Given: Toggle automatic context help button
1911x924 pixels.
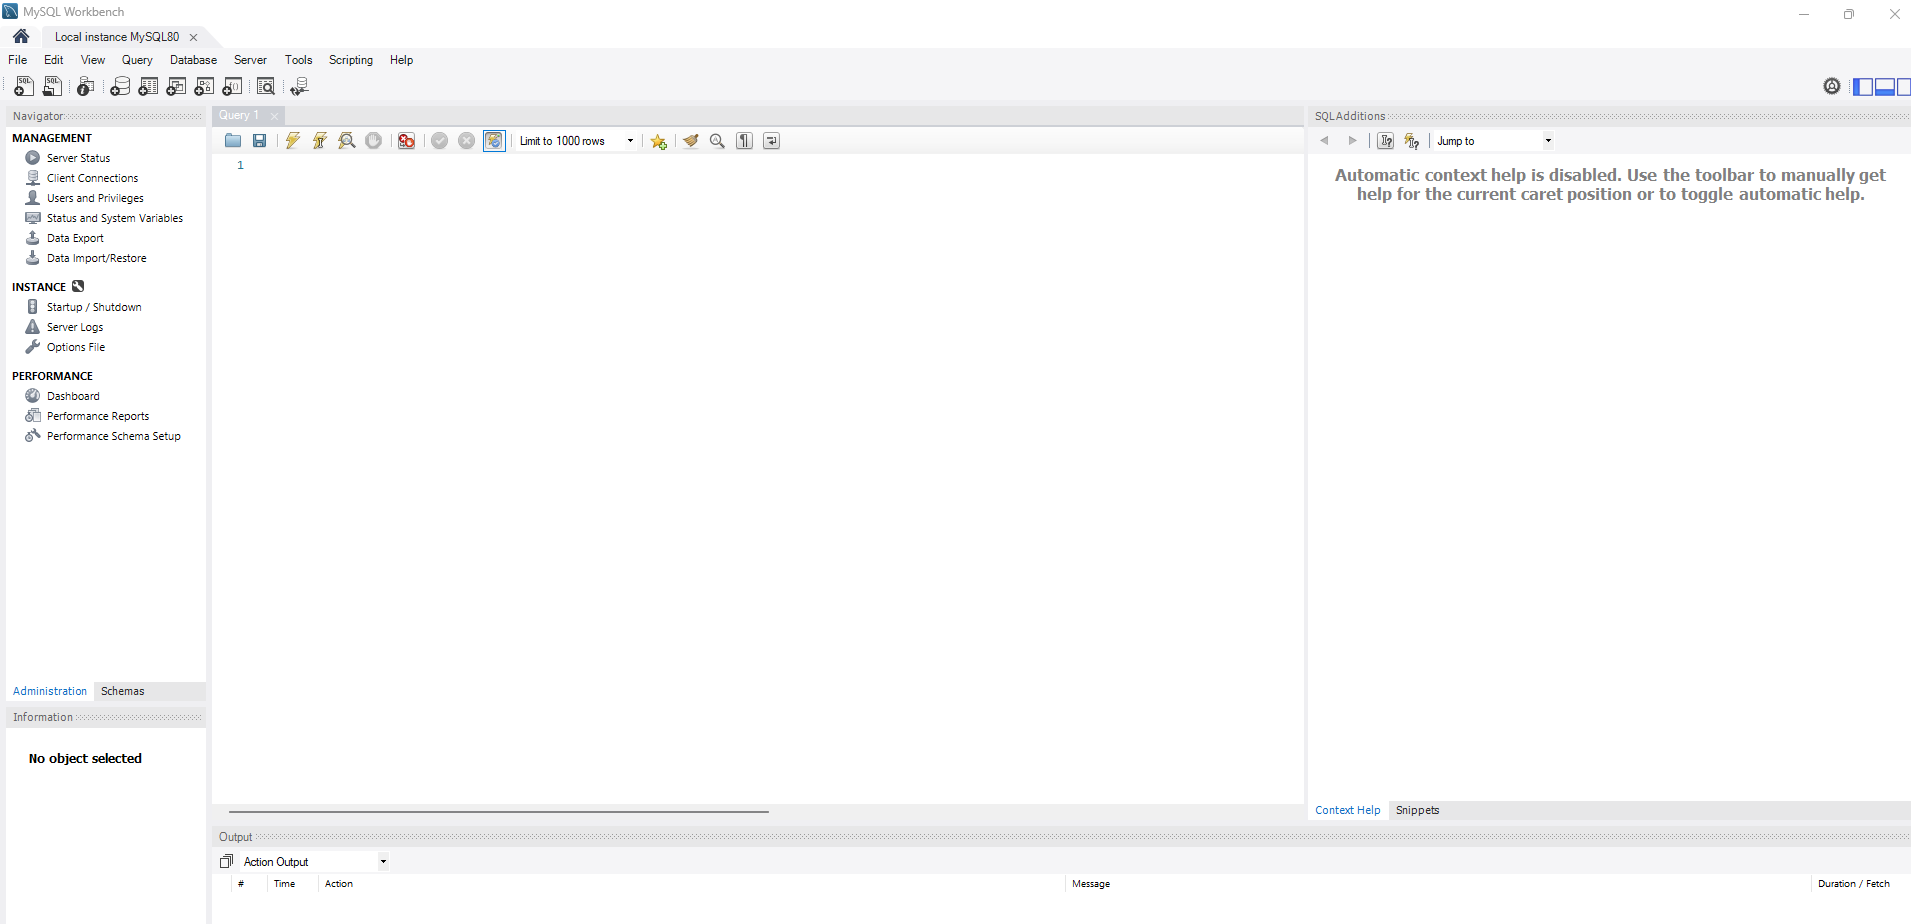Looking at the screenshot, I should tap(1386, 141).
